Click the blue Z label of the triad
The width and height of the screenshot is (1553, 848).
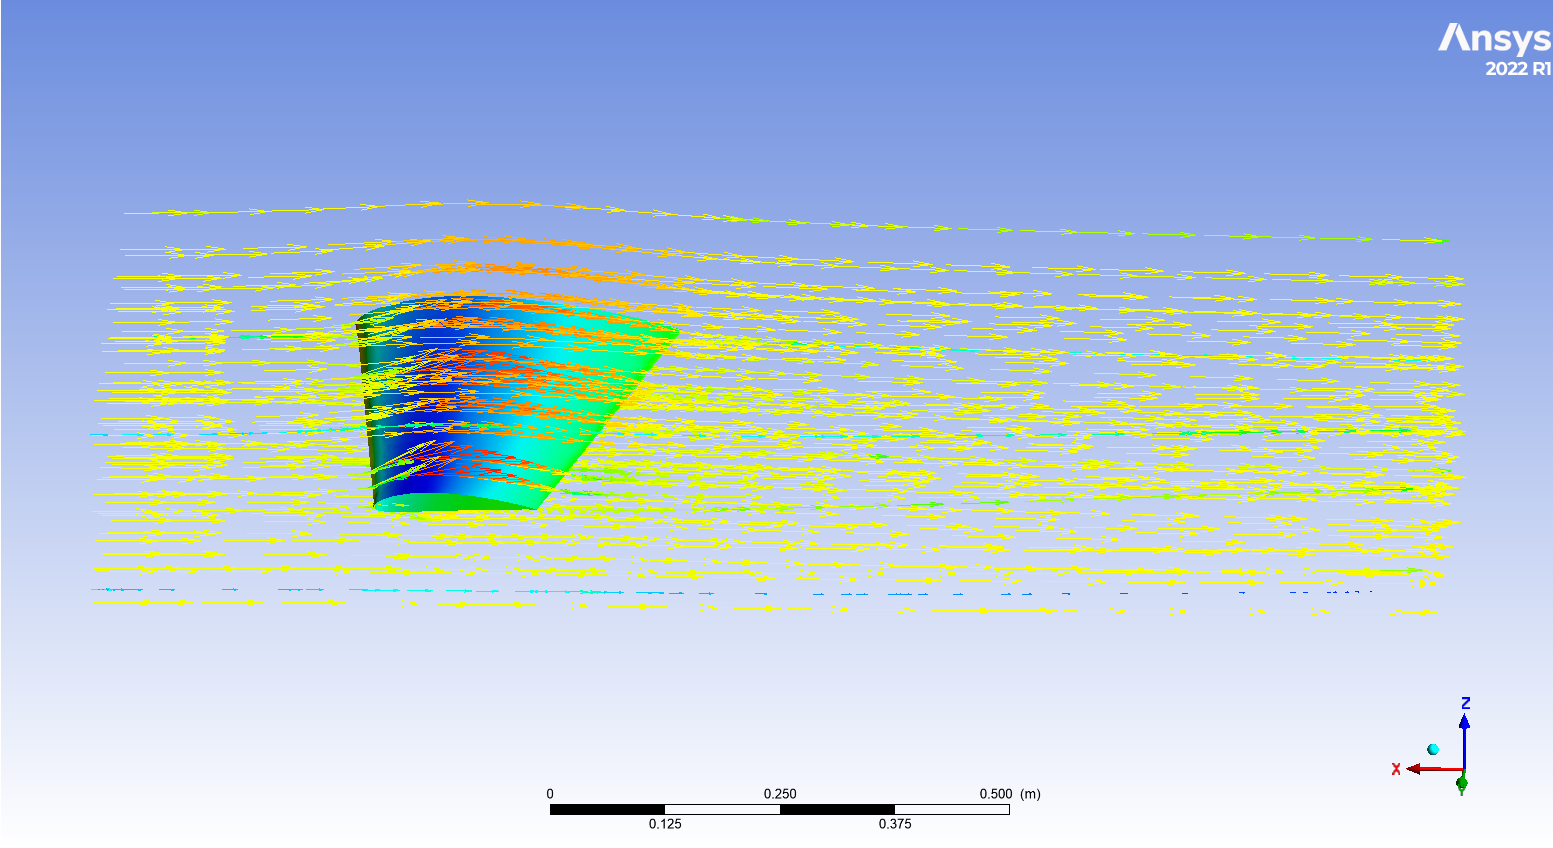[x=1466, y=702]
